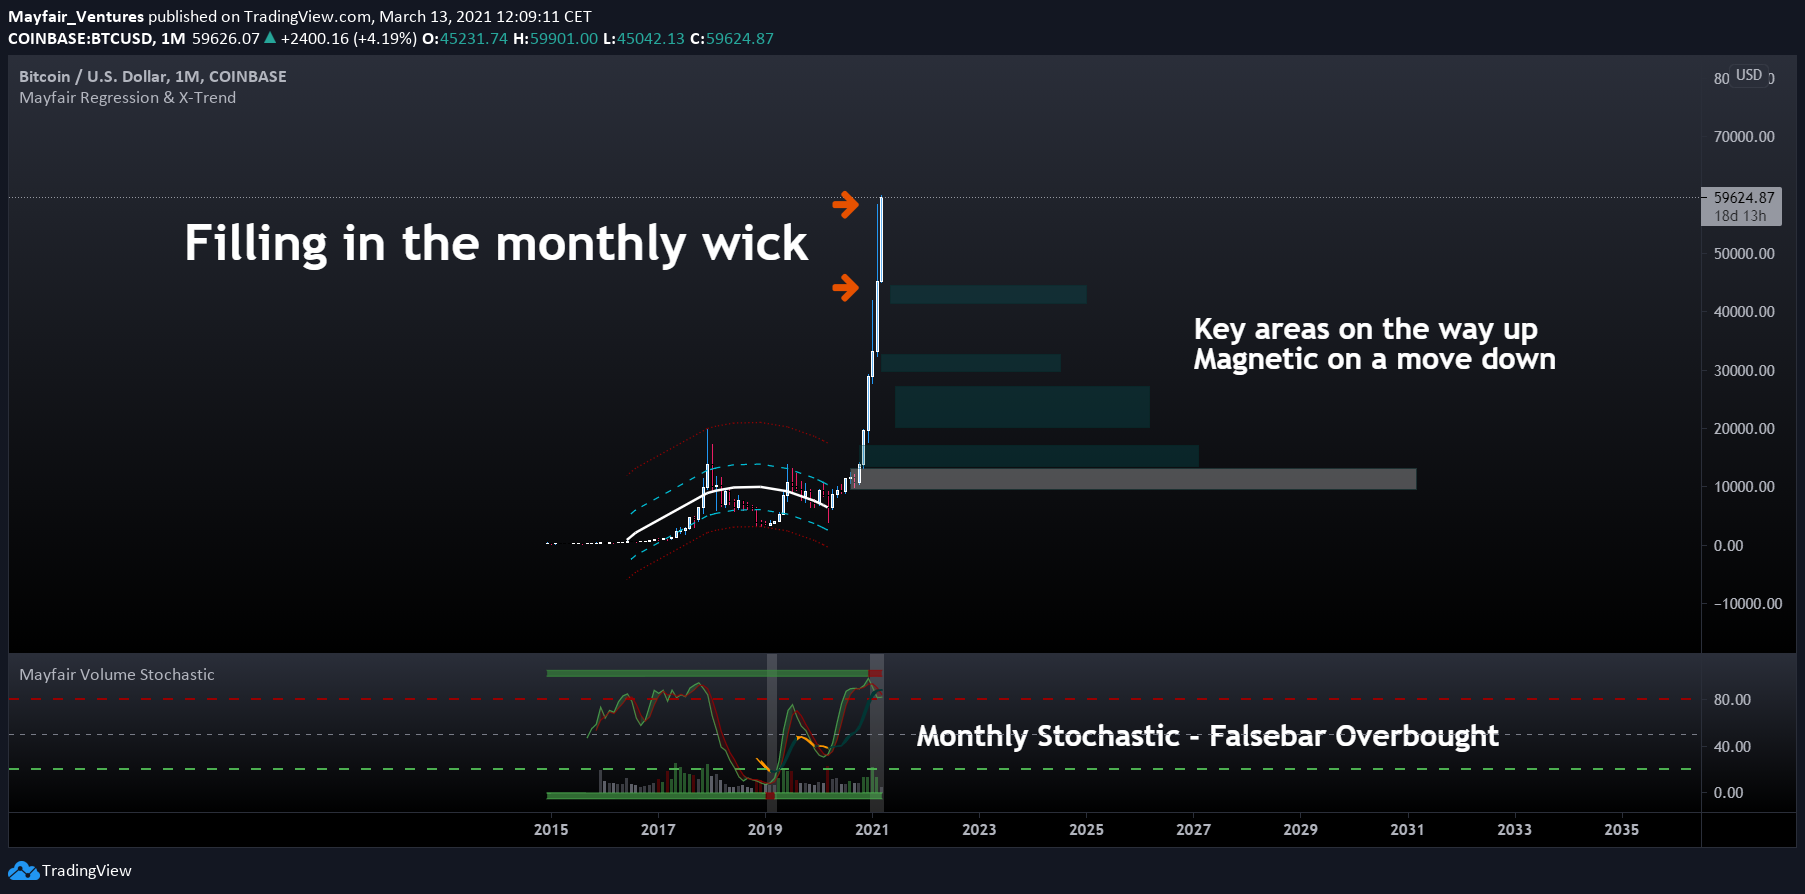Click the countdown label 18d 13h
Screen dimensions: 1805x894
1740,216
